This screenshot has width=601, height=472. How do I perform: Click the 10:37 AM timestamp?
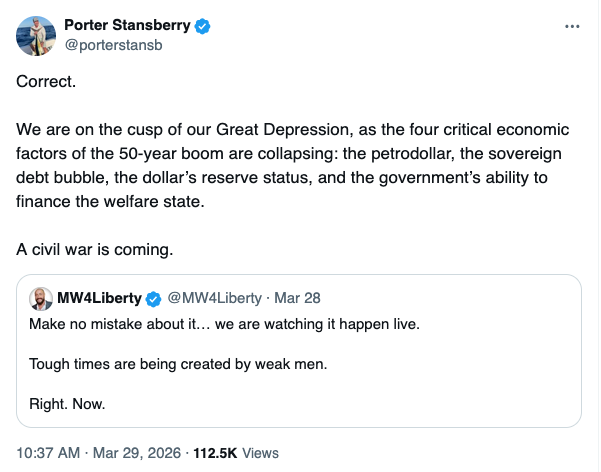(x=48, y=452)
